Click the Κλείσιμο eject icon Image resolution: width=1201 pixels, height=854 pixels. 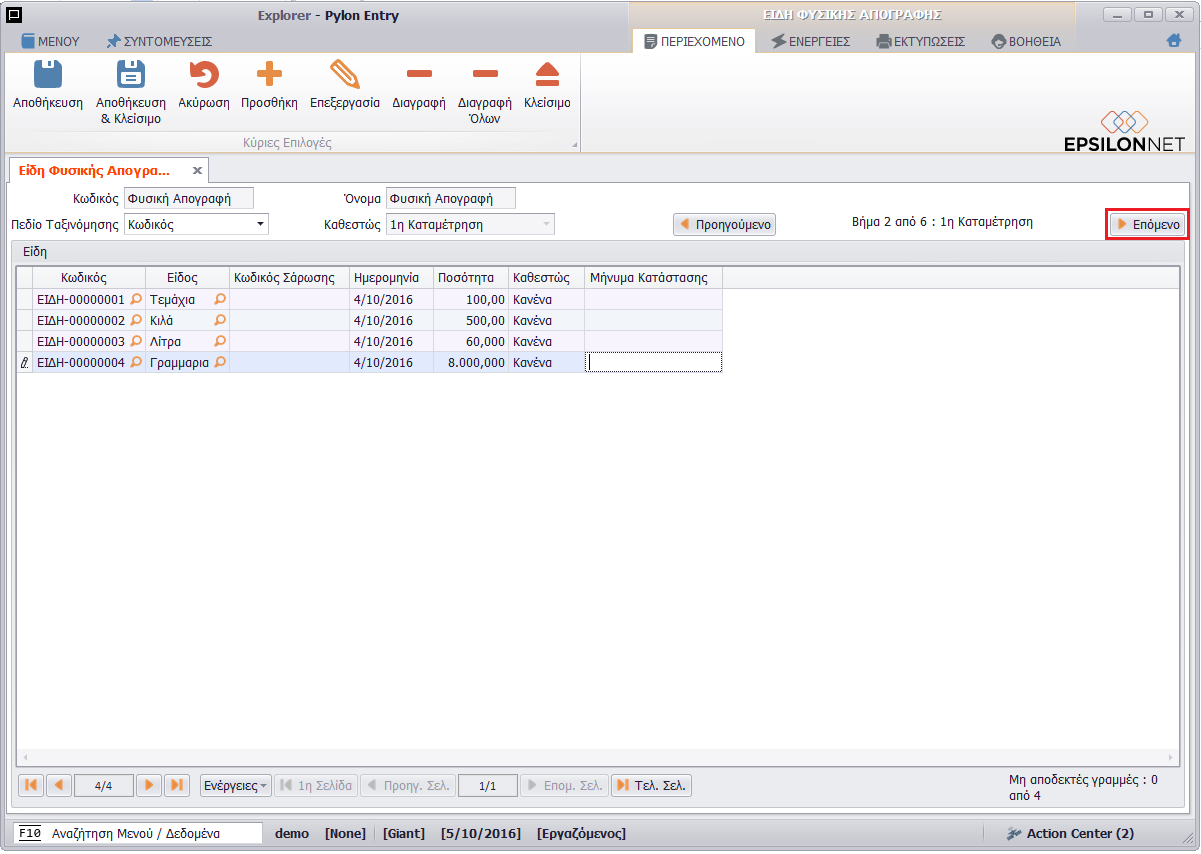(x=547, y=76)
